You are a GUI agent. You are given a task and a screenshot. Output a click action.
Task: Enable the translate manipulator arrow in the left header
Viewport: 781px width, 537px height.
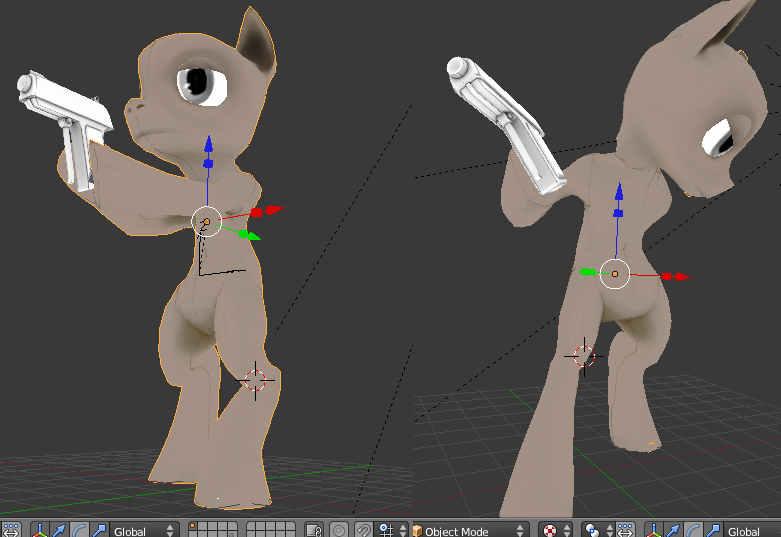pos(59,530)
